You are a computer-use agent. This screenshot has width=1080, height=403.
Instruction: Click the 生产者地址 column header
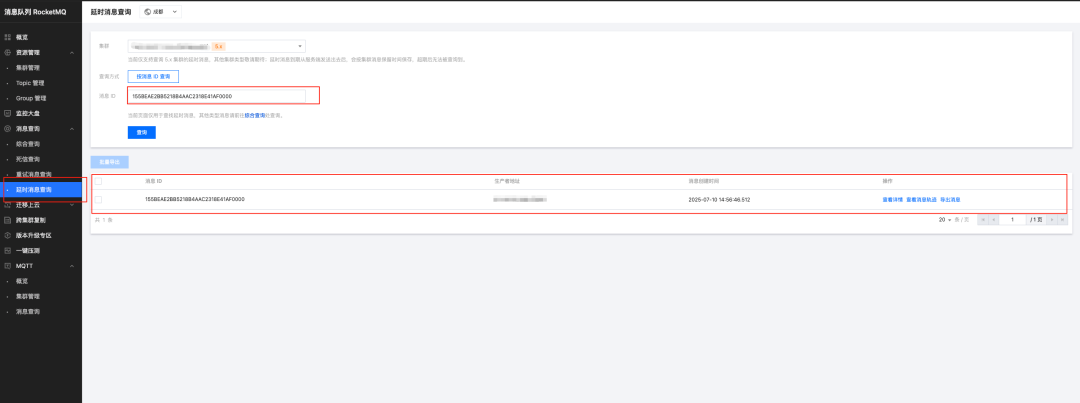(x=507, y=181)
